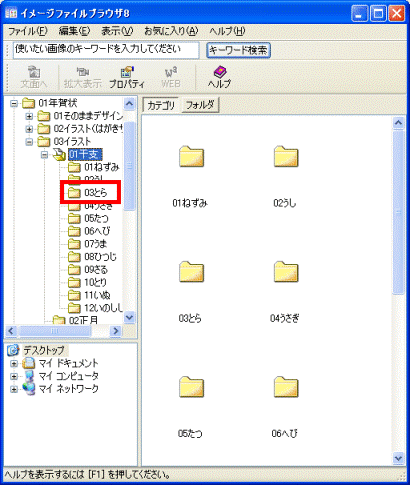Click tree pane scroll down arrow
The image size is (410, 485).
[x=129, y=318]
